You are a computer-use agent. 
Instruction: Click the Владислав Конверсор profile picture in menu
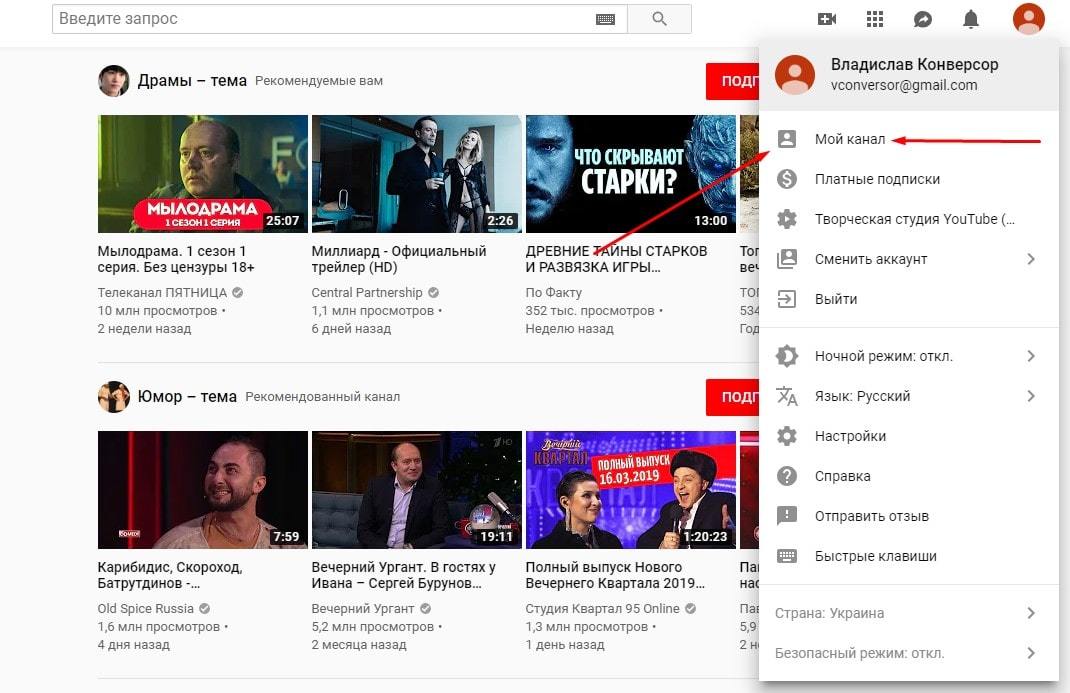pyautogui.click(x=795, y=74)
